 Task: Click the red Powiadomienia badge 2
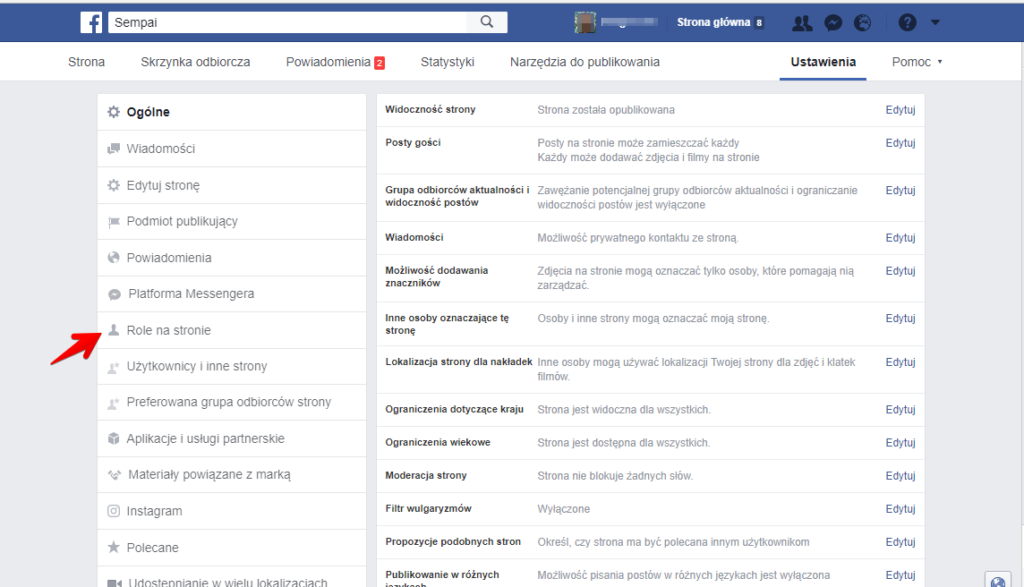379,63
